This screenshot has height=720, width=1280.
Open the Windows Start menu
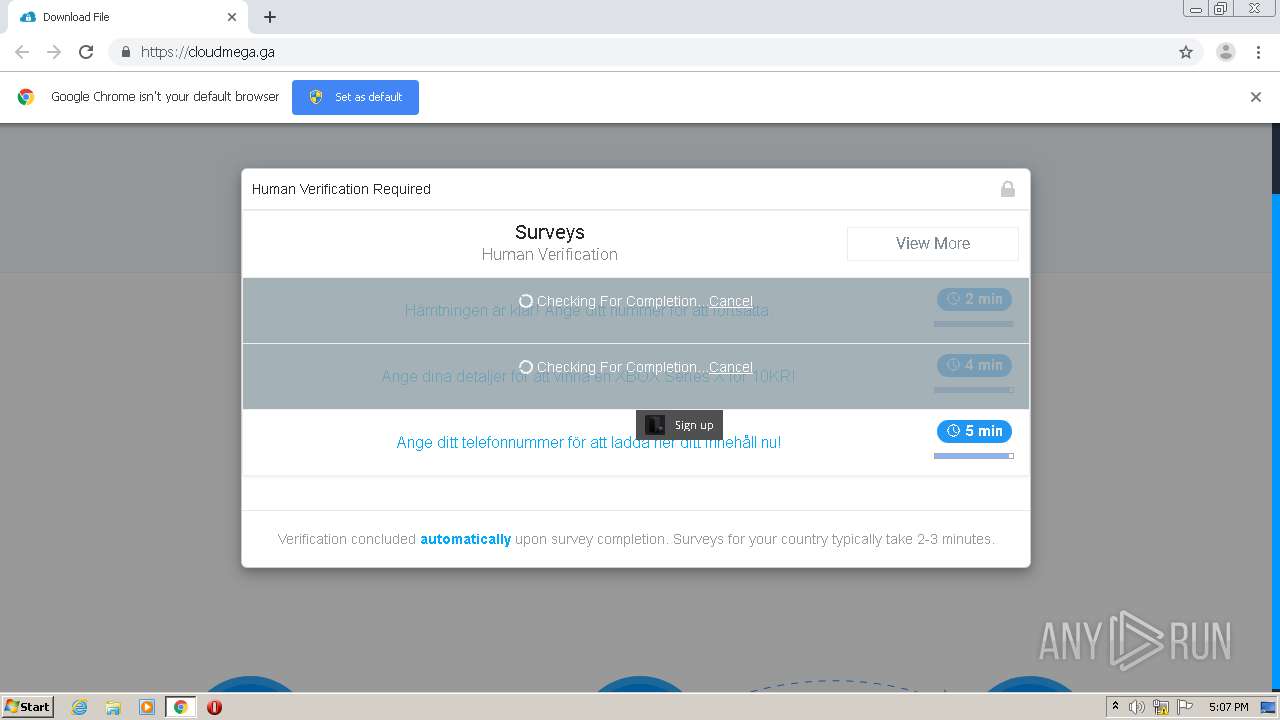click(28, 706)
